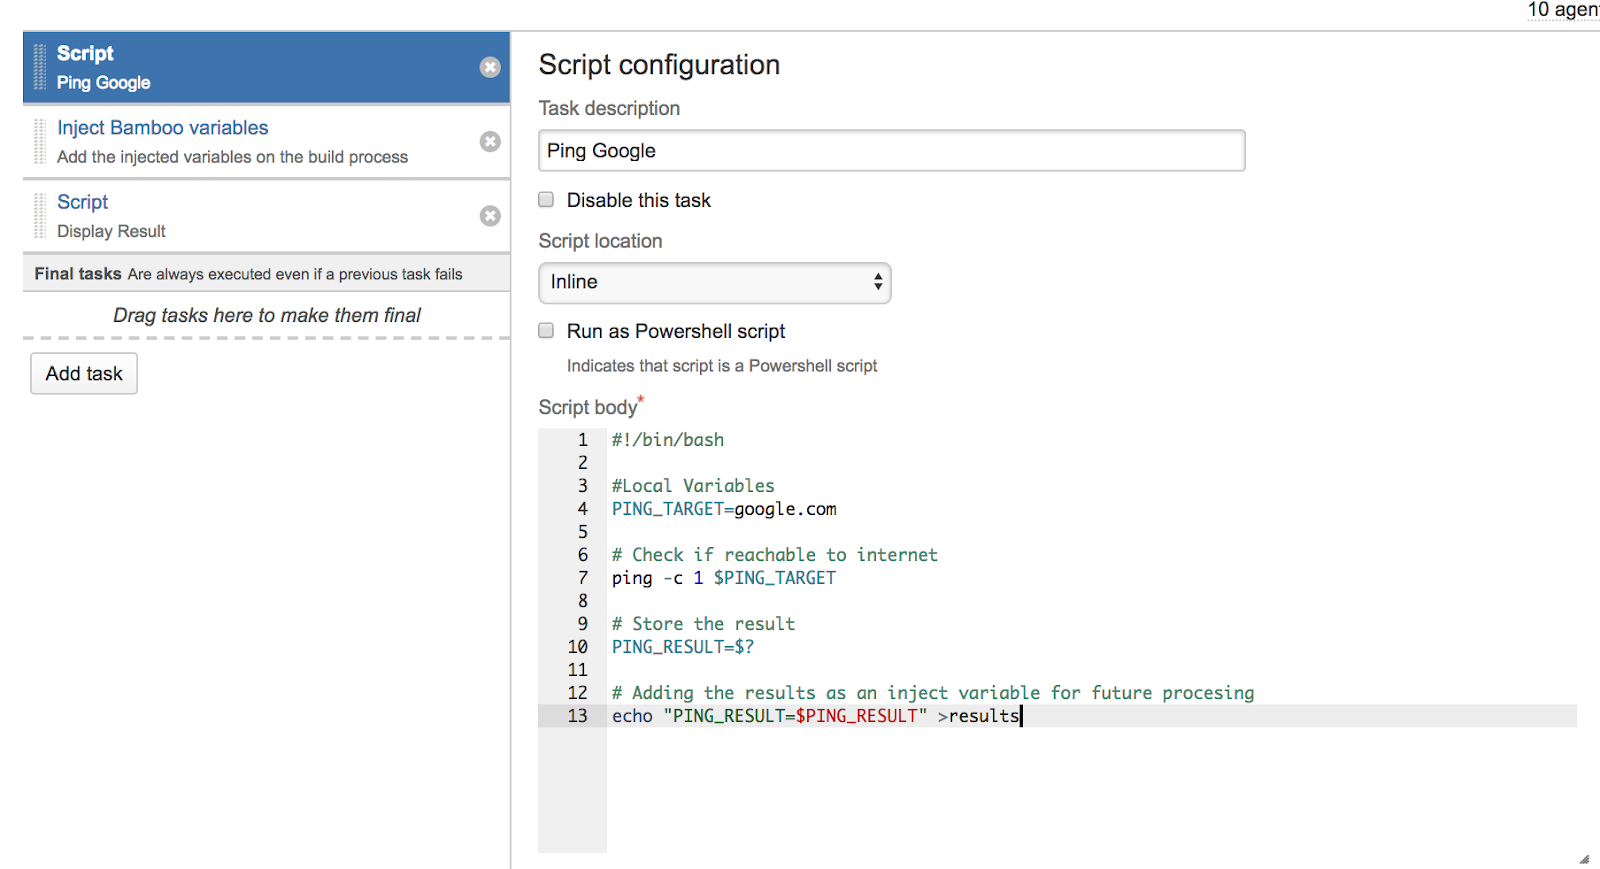The width and height of the screenshot is (1600, 869).
Task: Click line number 10 in the gutter
Action: point(578,647)
